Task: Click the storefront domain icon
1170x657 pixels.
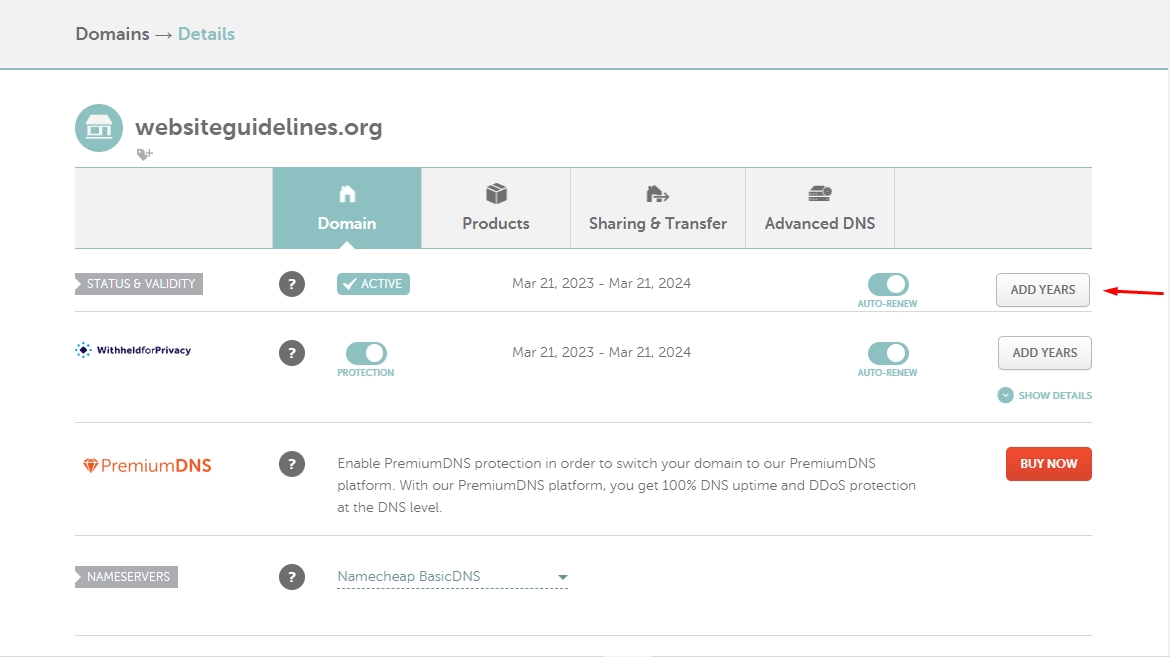Action: click(x=99, y=128)
